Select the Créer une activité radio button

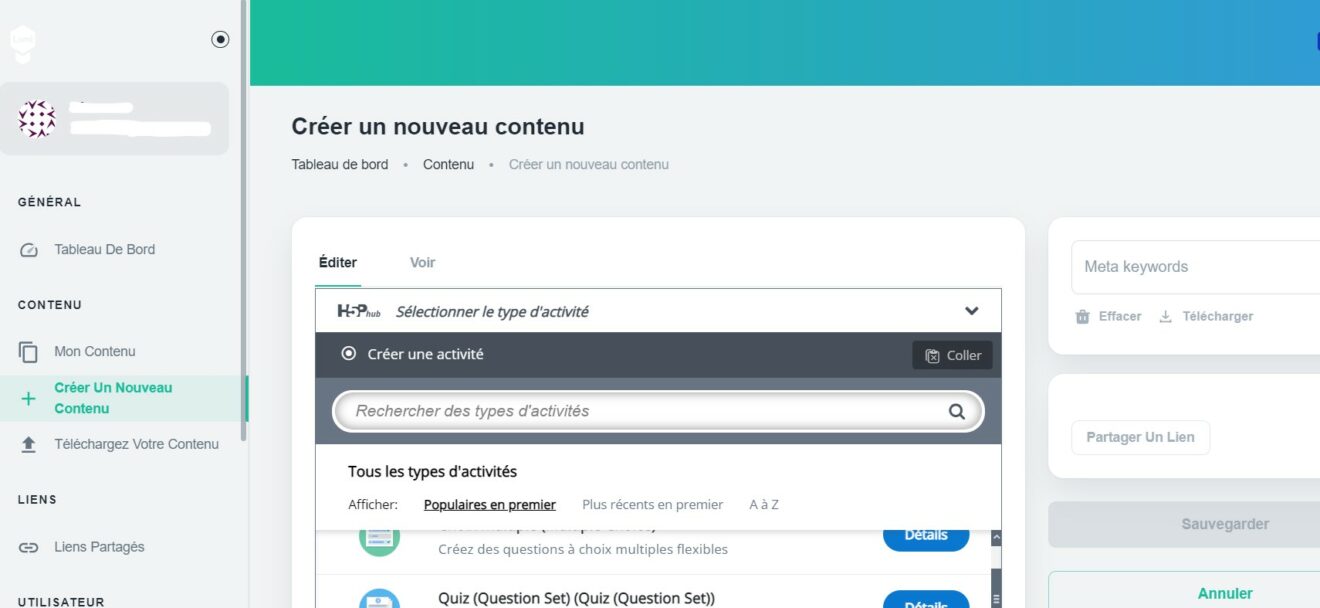point(349,354)
